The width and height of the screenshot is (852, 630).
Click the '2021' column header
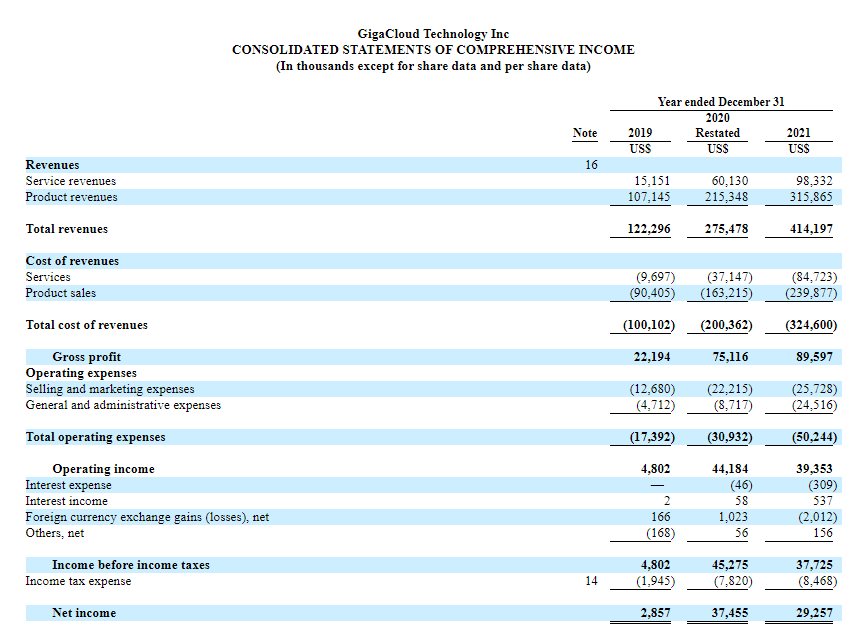(798, 133)
